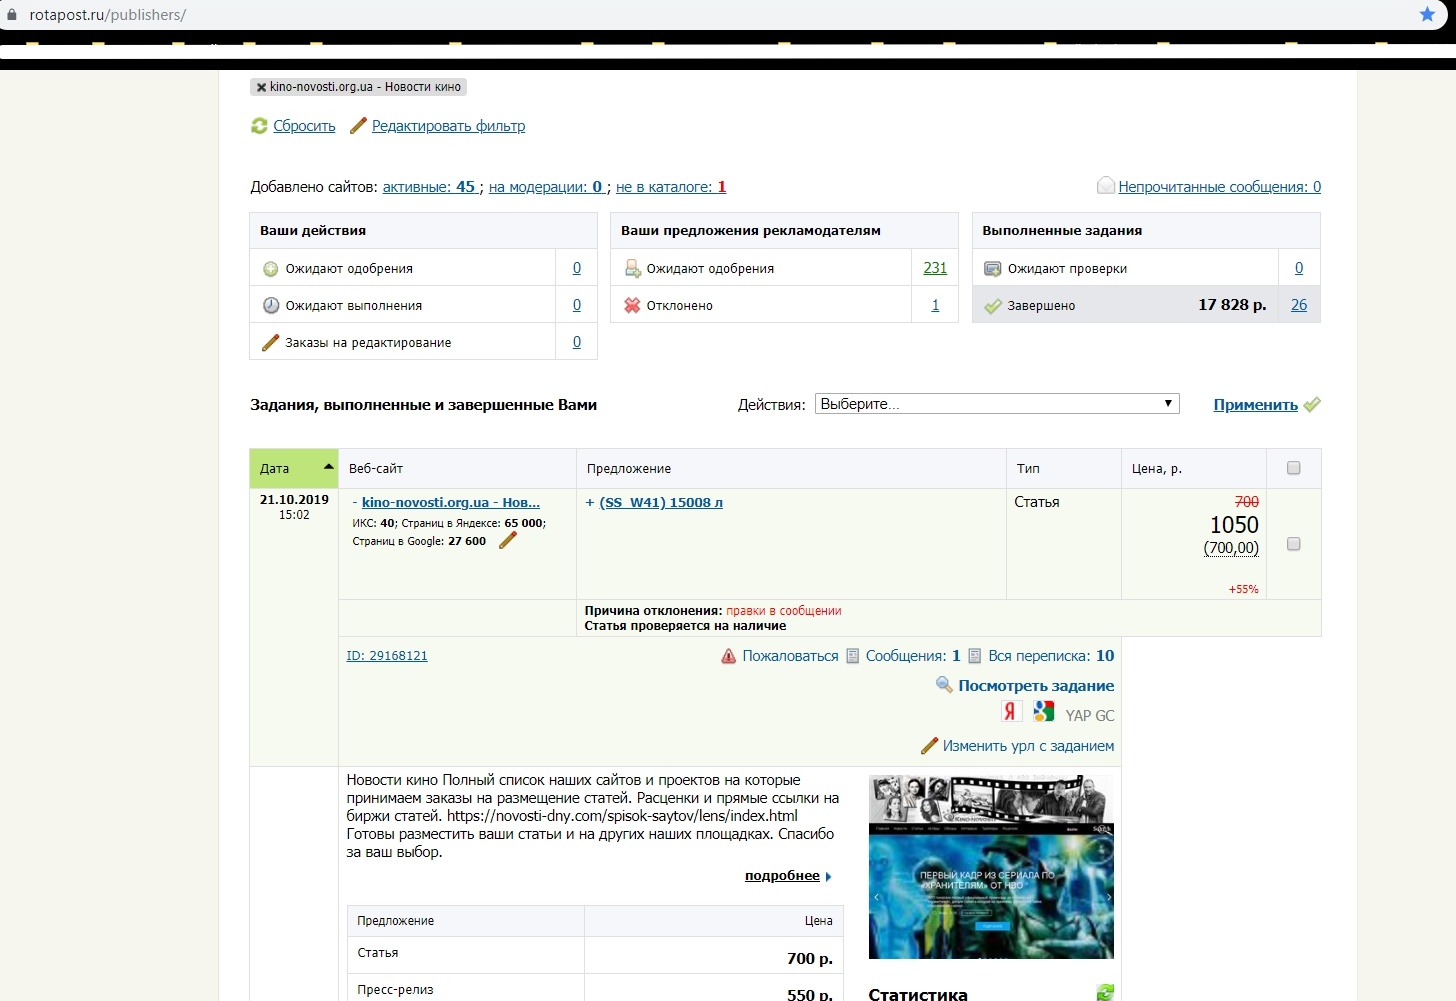Image resolution: width=1456 pixels, height=1001 pixels.
Task: Click green check icon at Завершено
Action: pos(993,306)
